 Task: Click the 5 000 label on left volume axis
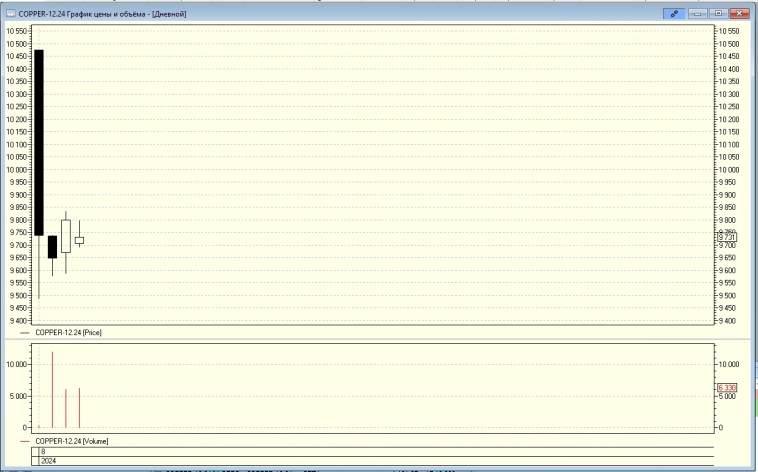18,396
